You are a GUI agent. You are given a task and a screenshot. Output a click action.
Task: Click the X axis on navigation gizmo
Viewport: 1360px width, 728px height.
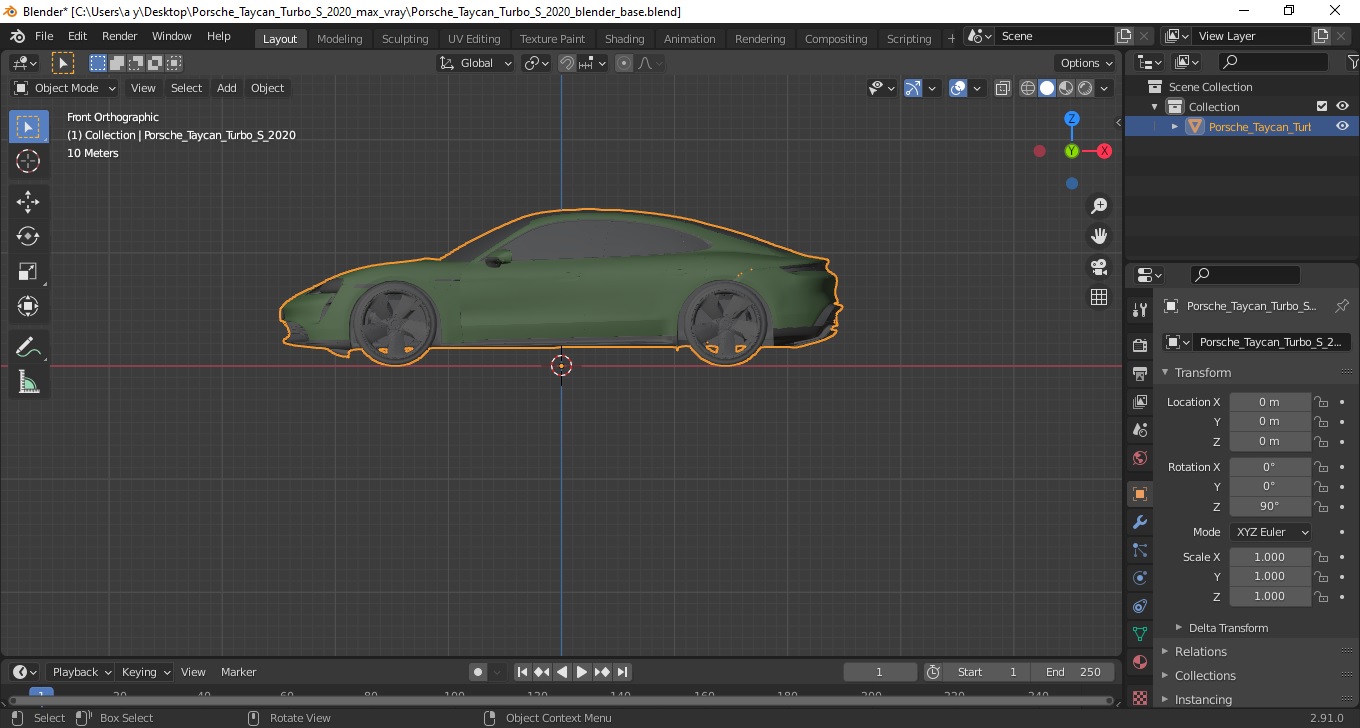pos(1104,151)
